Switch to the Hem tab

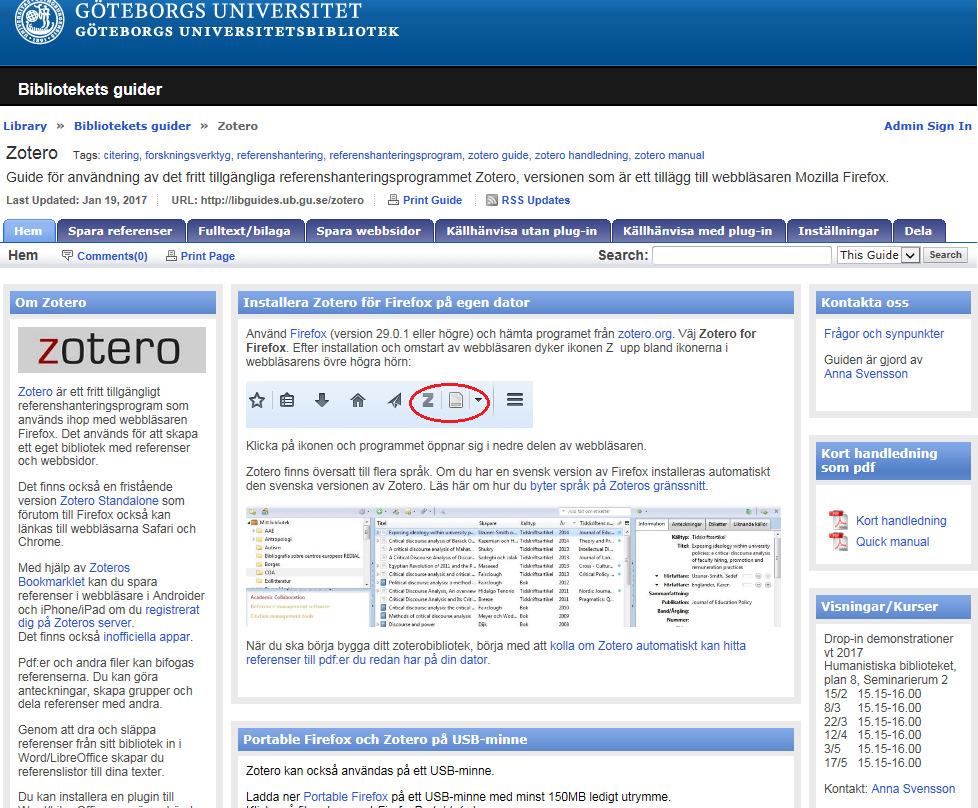(x=28, y=231)
